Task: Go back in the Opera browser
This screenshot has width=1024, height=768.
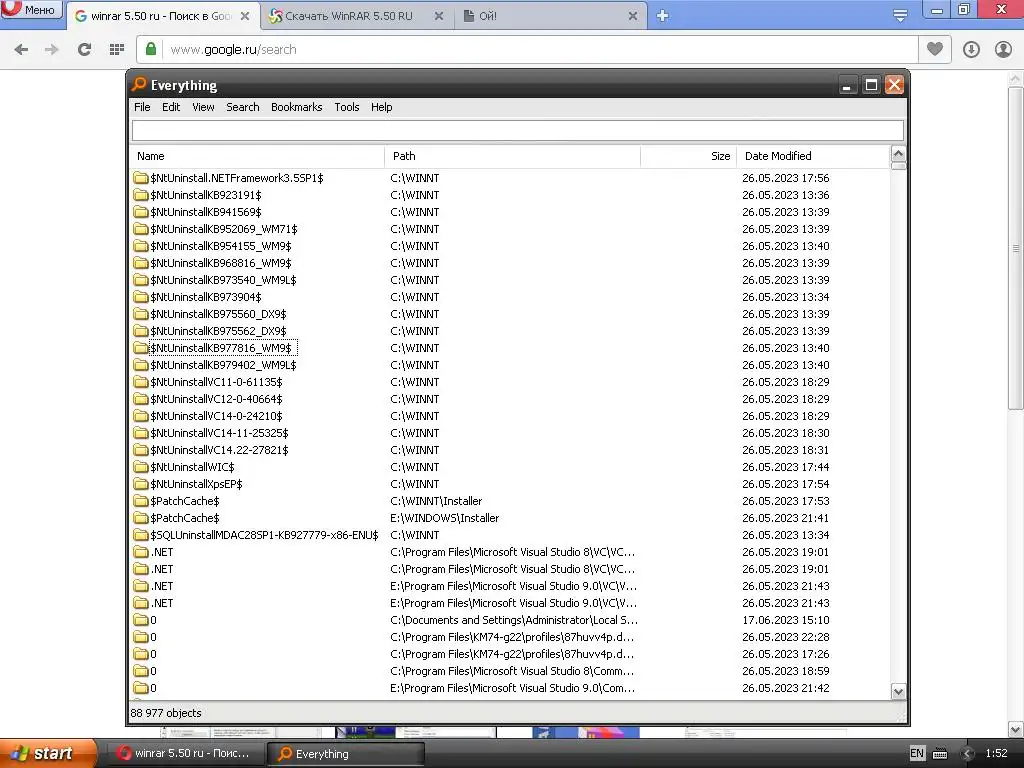Action: click(21, 50)
